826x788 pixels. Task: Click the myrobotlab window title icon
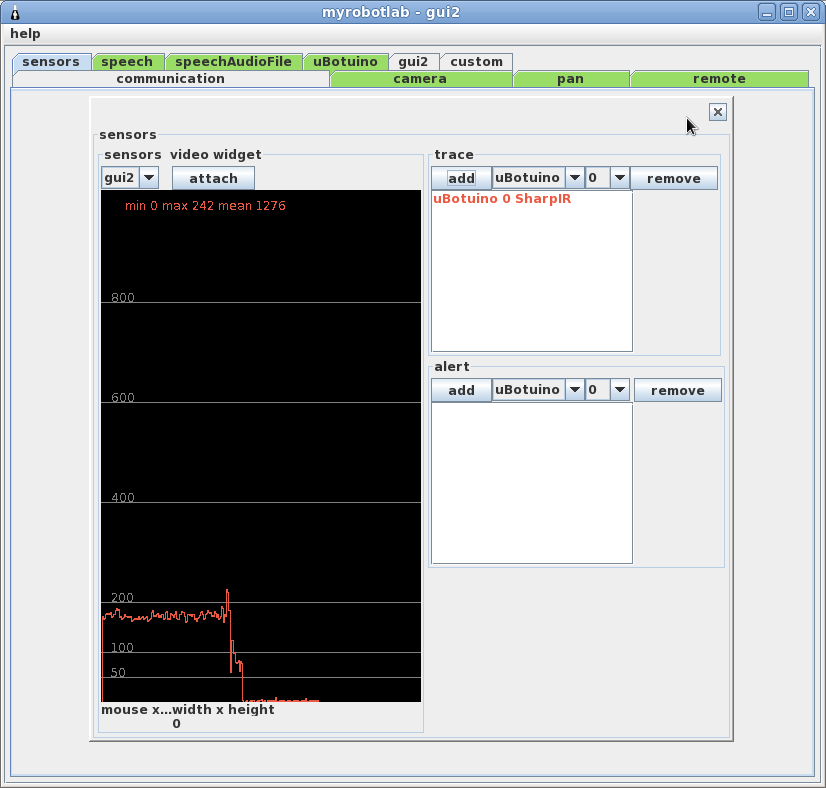[x=15, y=12]
